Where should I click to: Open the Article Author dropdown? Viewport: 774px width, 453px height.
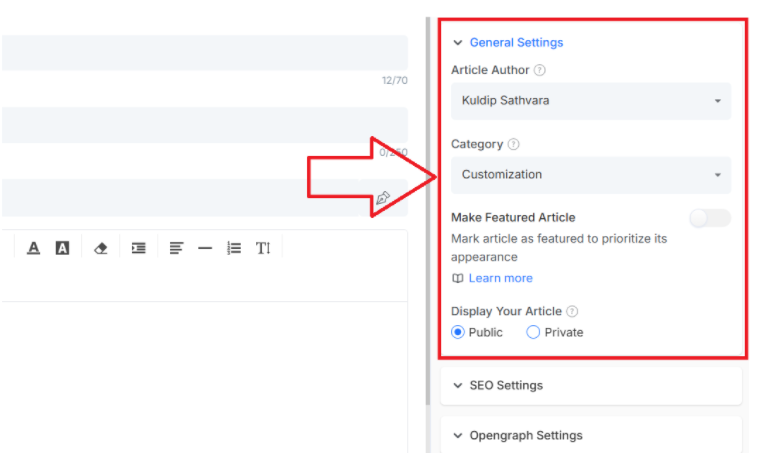[591, 101]
